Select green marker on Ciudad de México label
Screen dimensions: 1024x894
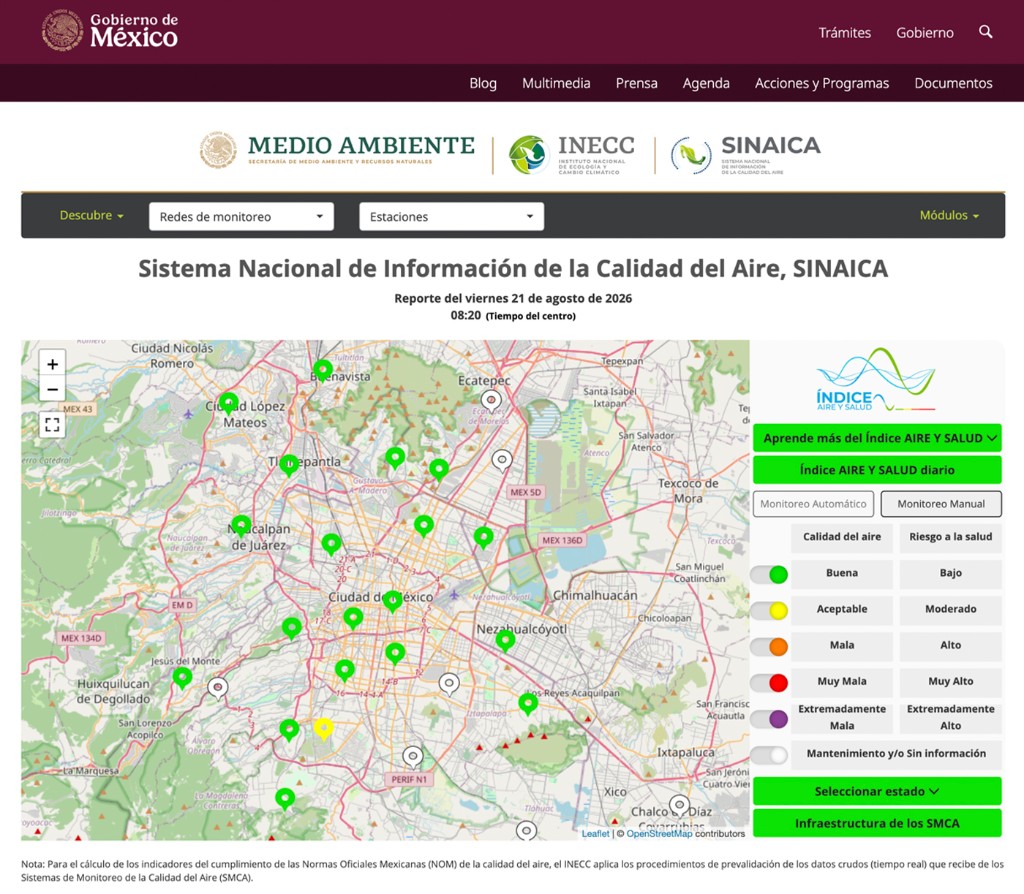click(392, 600)
